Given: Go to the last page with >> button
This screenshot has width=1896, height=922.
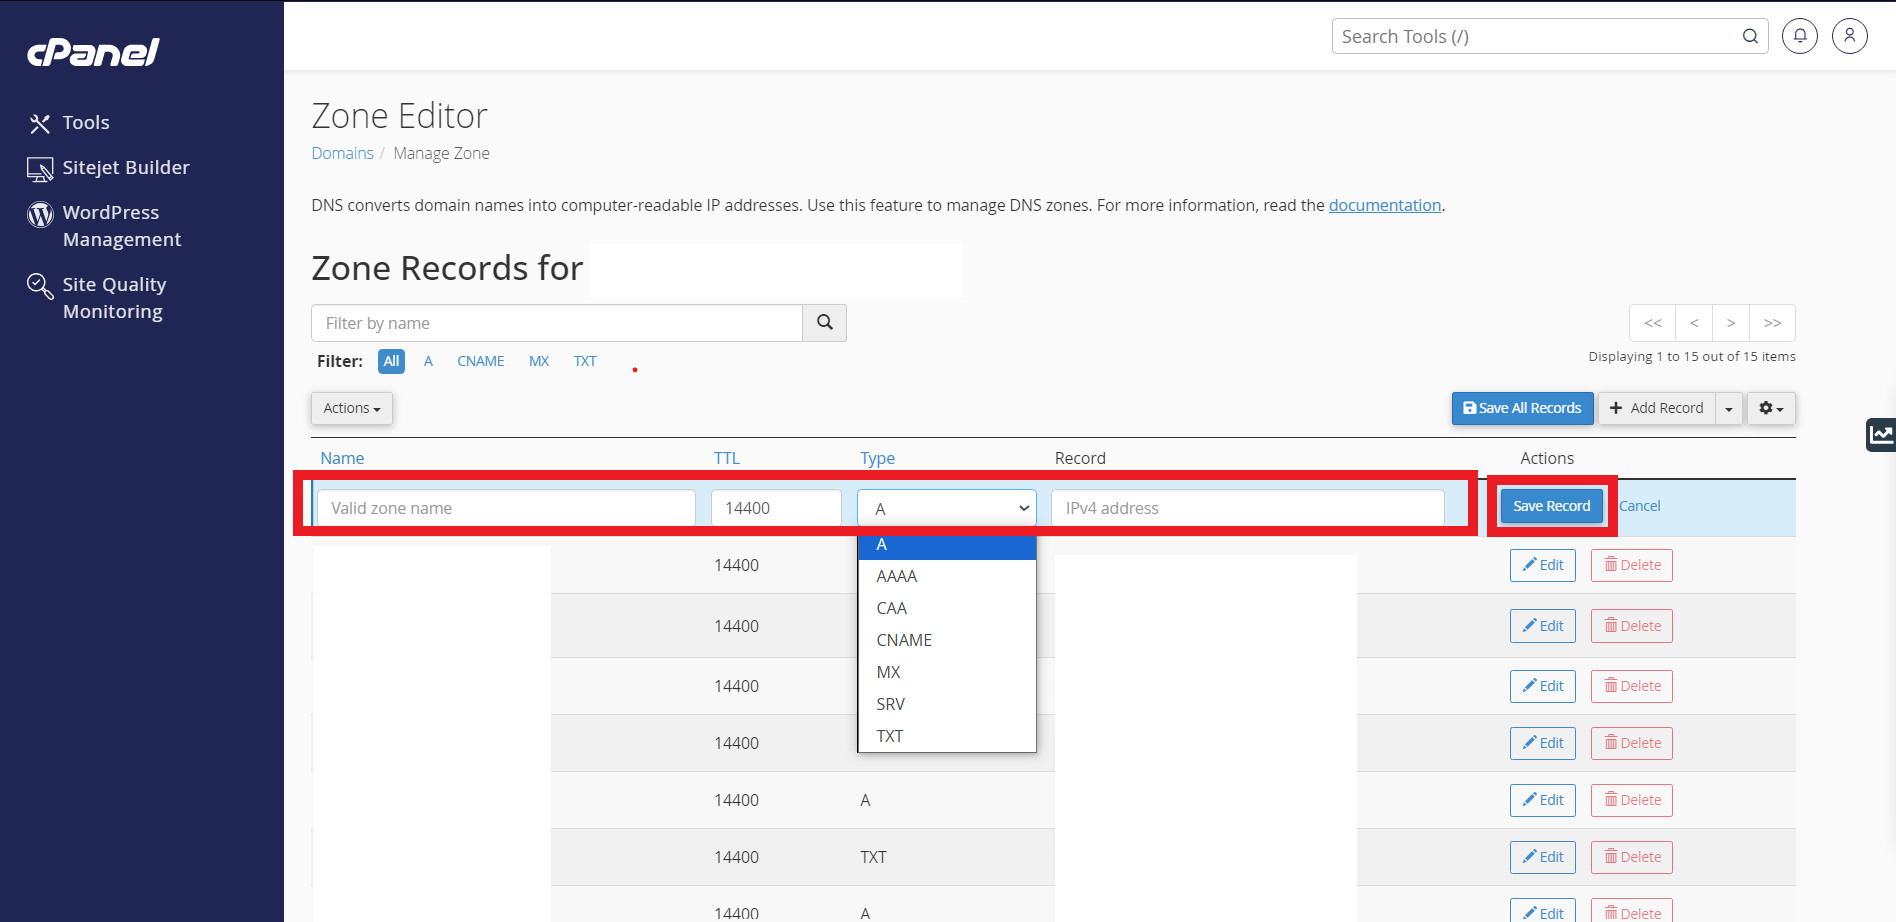Looking at the screenshot, I should click(x=1773, y=323).
